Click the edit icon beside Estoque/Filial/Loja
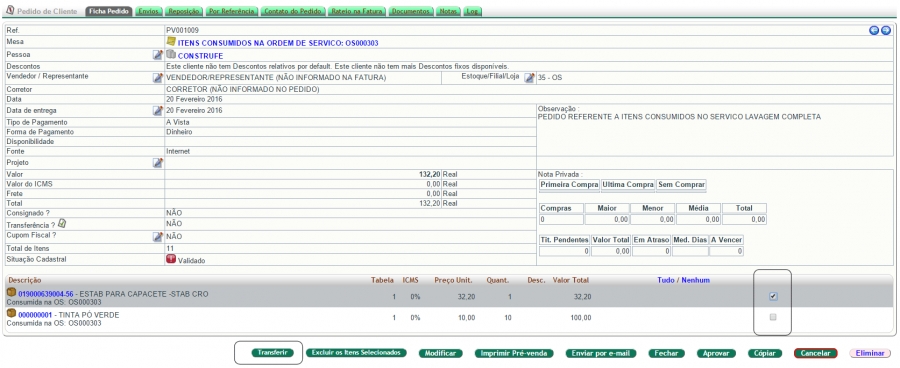The image size is (900, 368). [529, 78]
